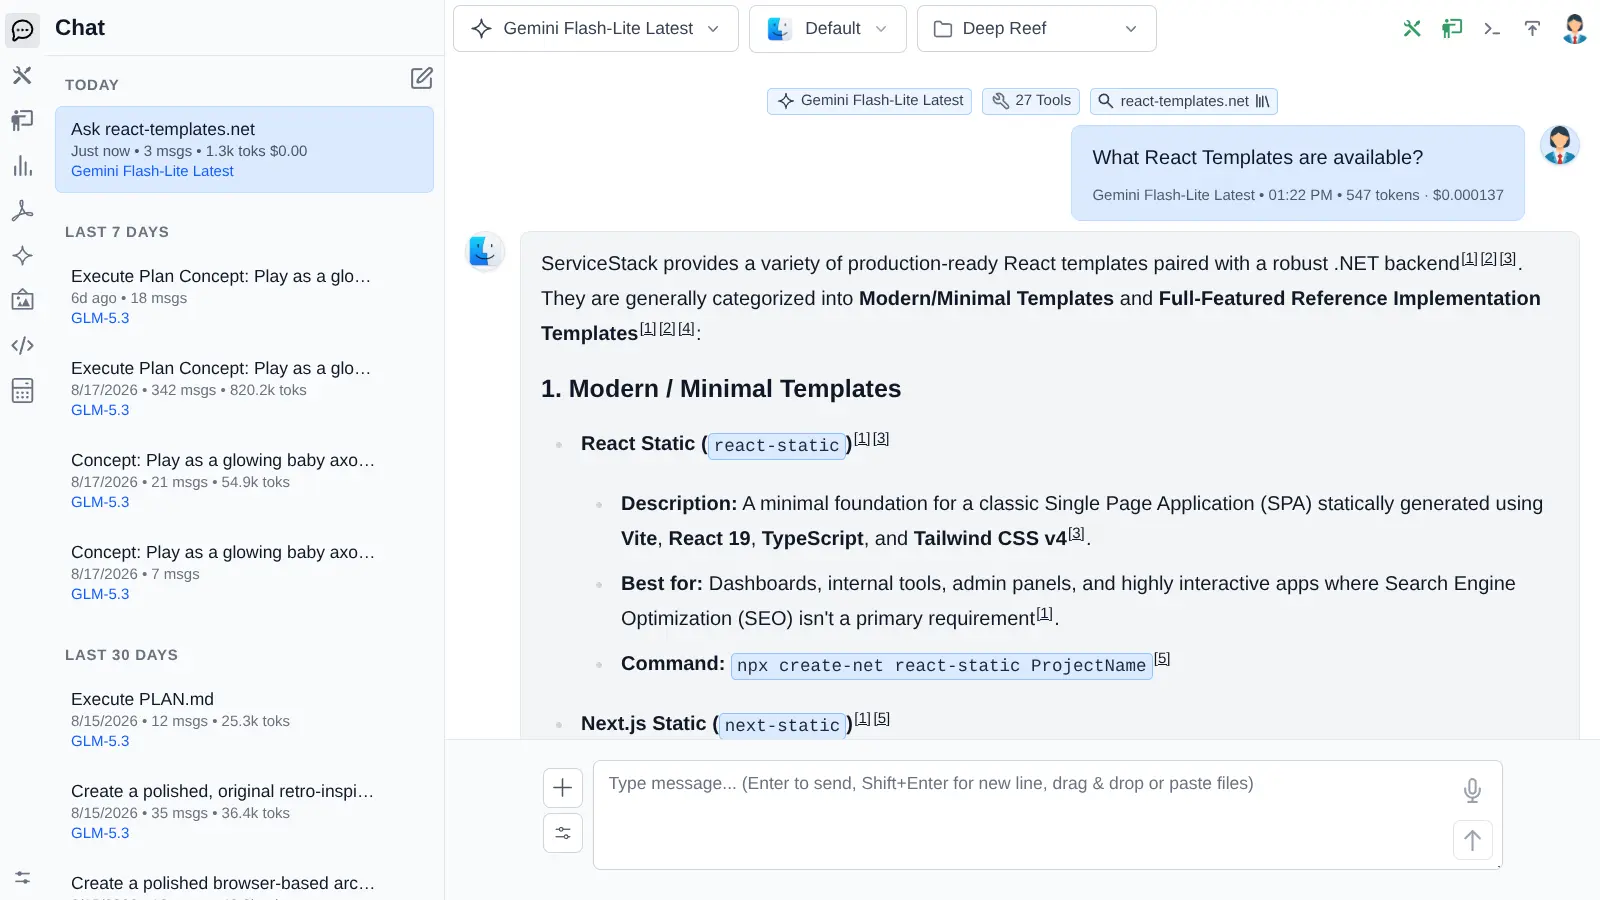Select the presentation board icon in left sidebar

click(x=22, y=120)
